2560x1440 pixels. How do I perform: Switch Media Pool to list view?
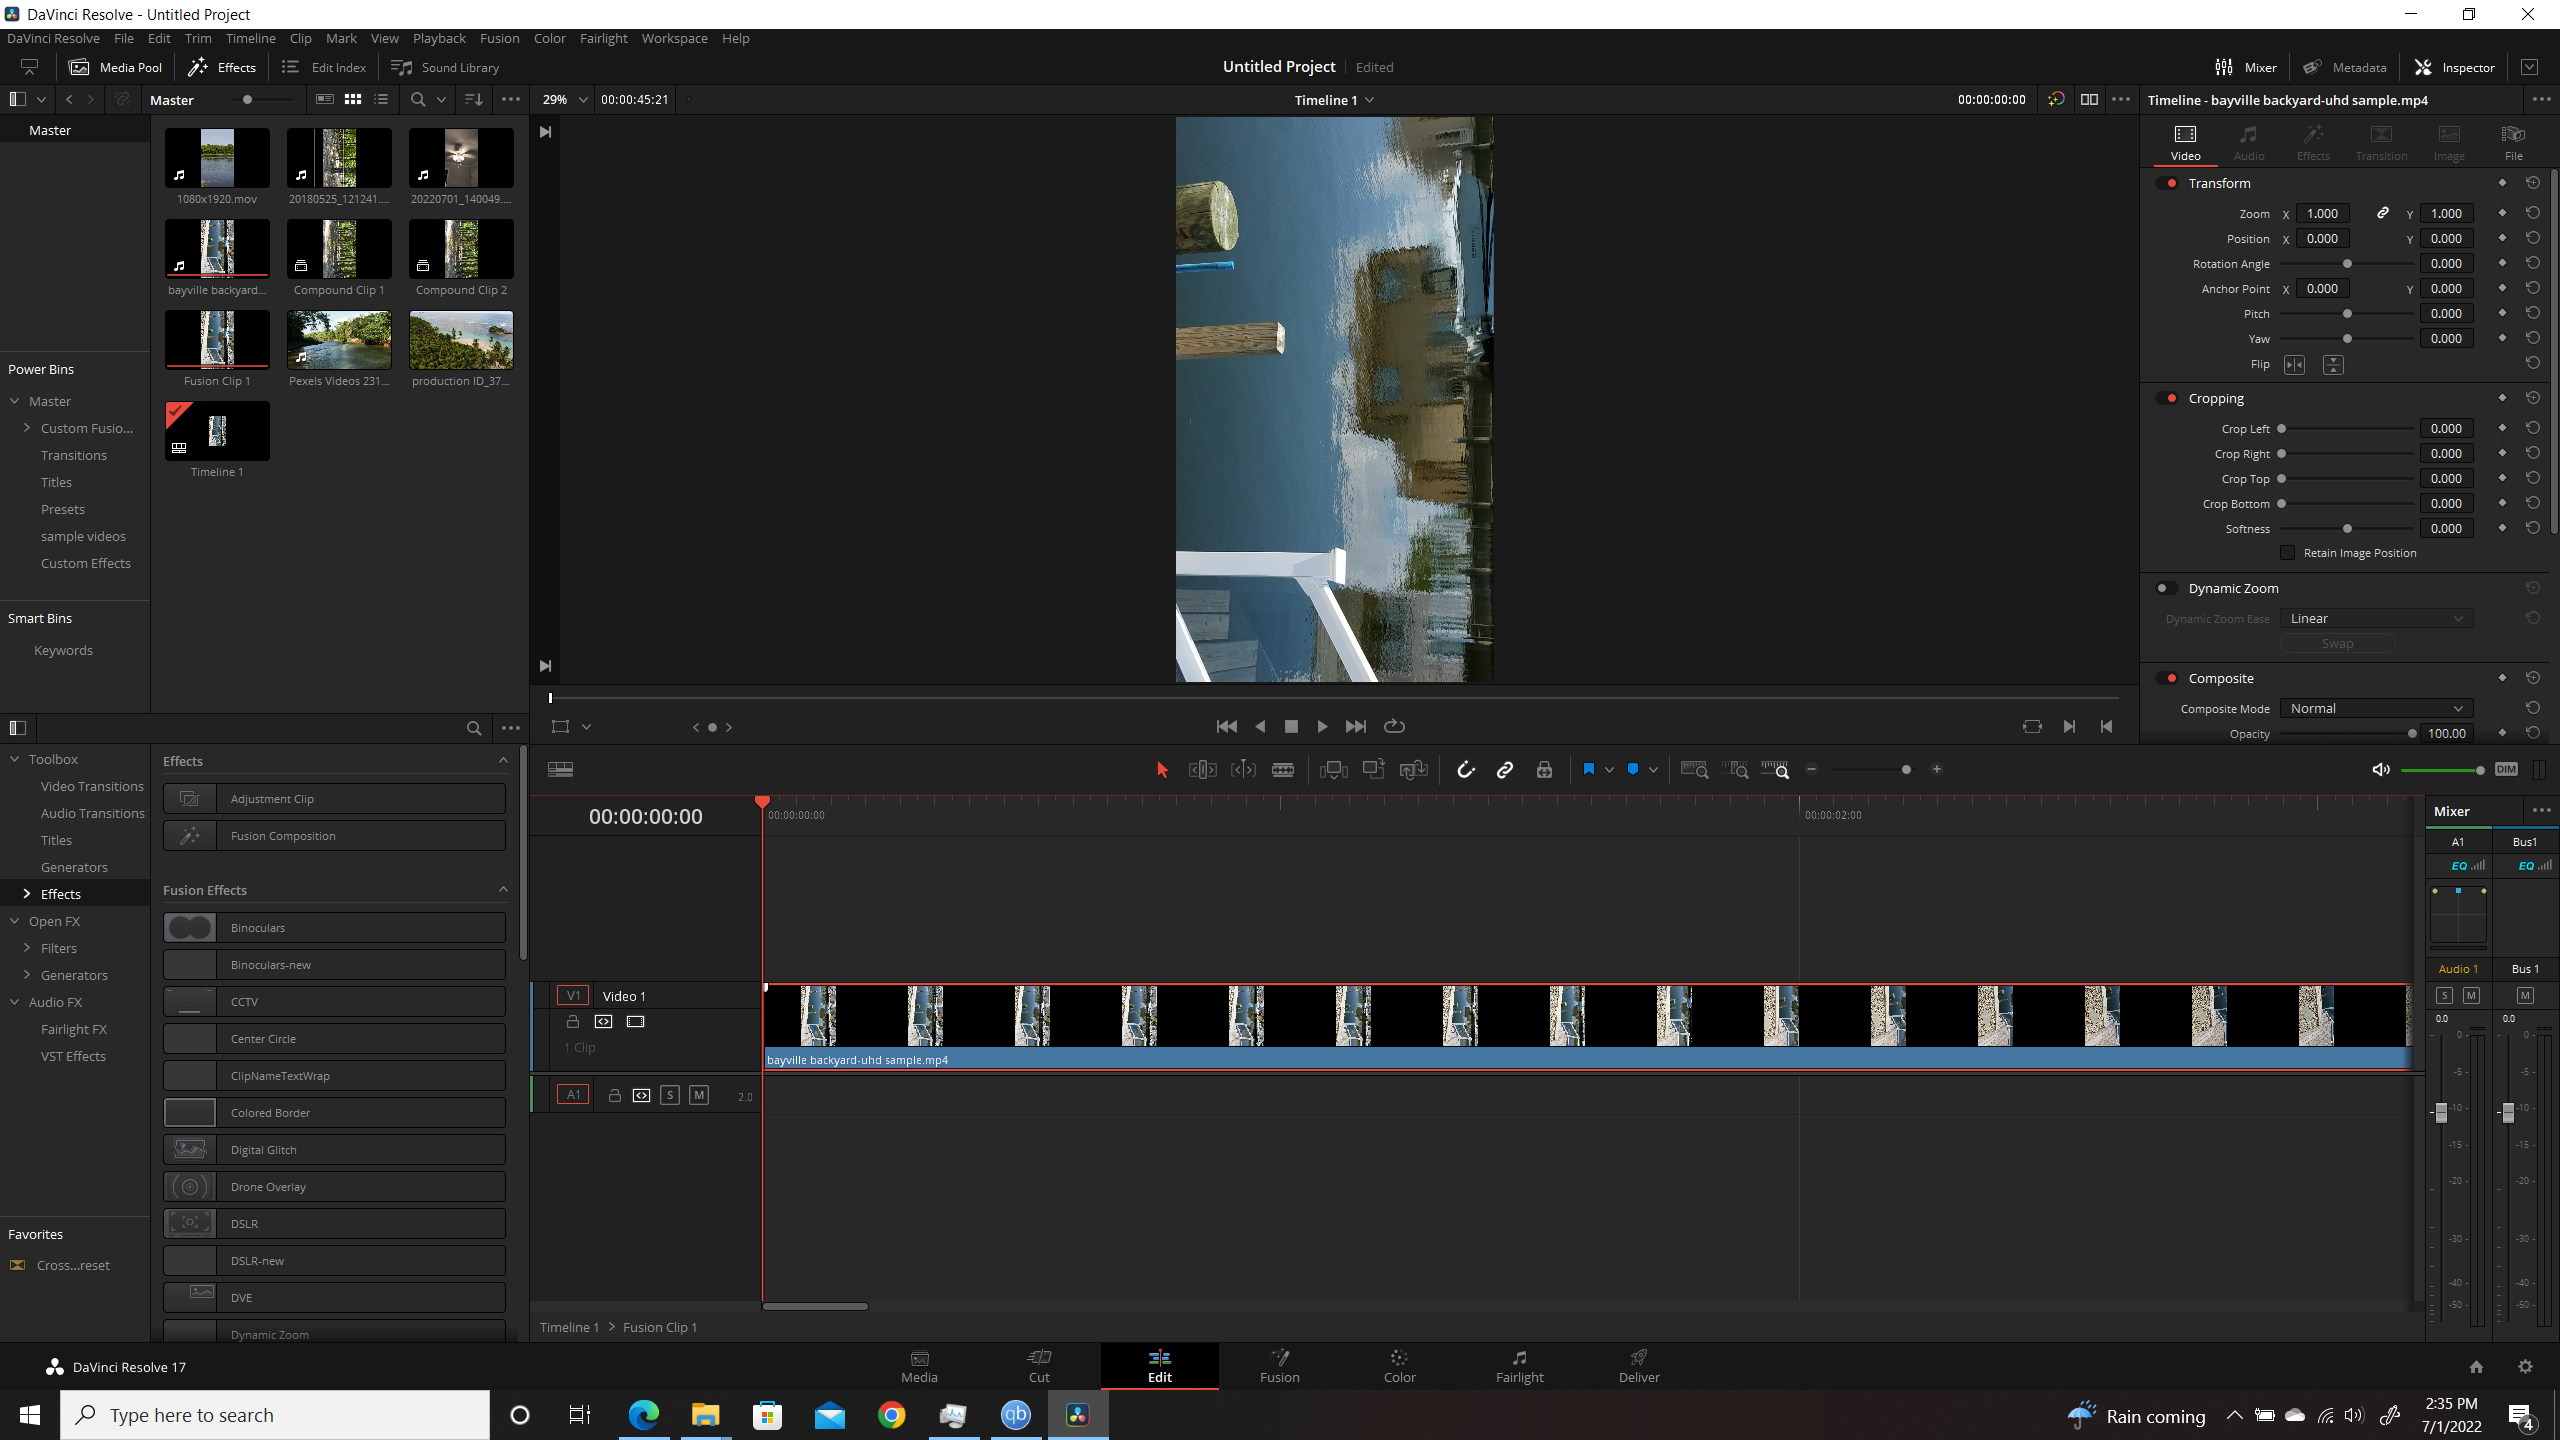pos(381,99)
